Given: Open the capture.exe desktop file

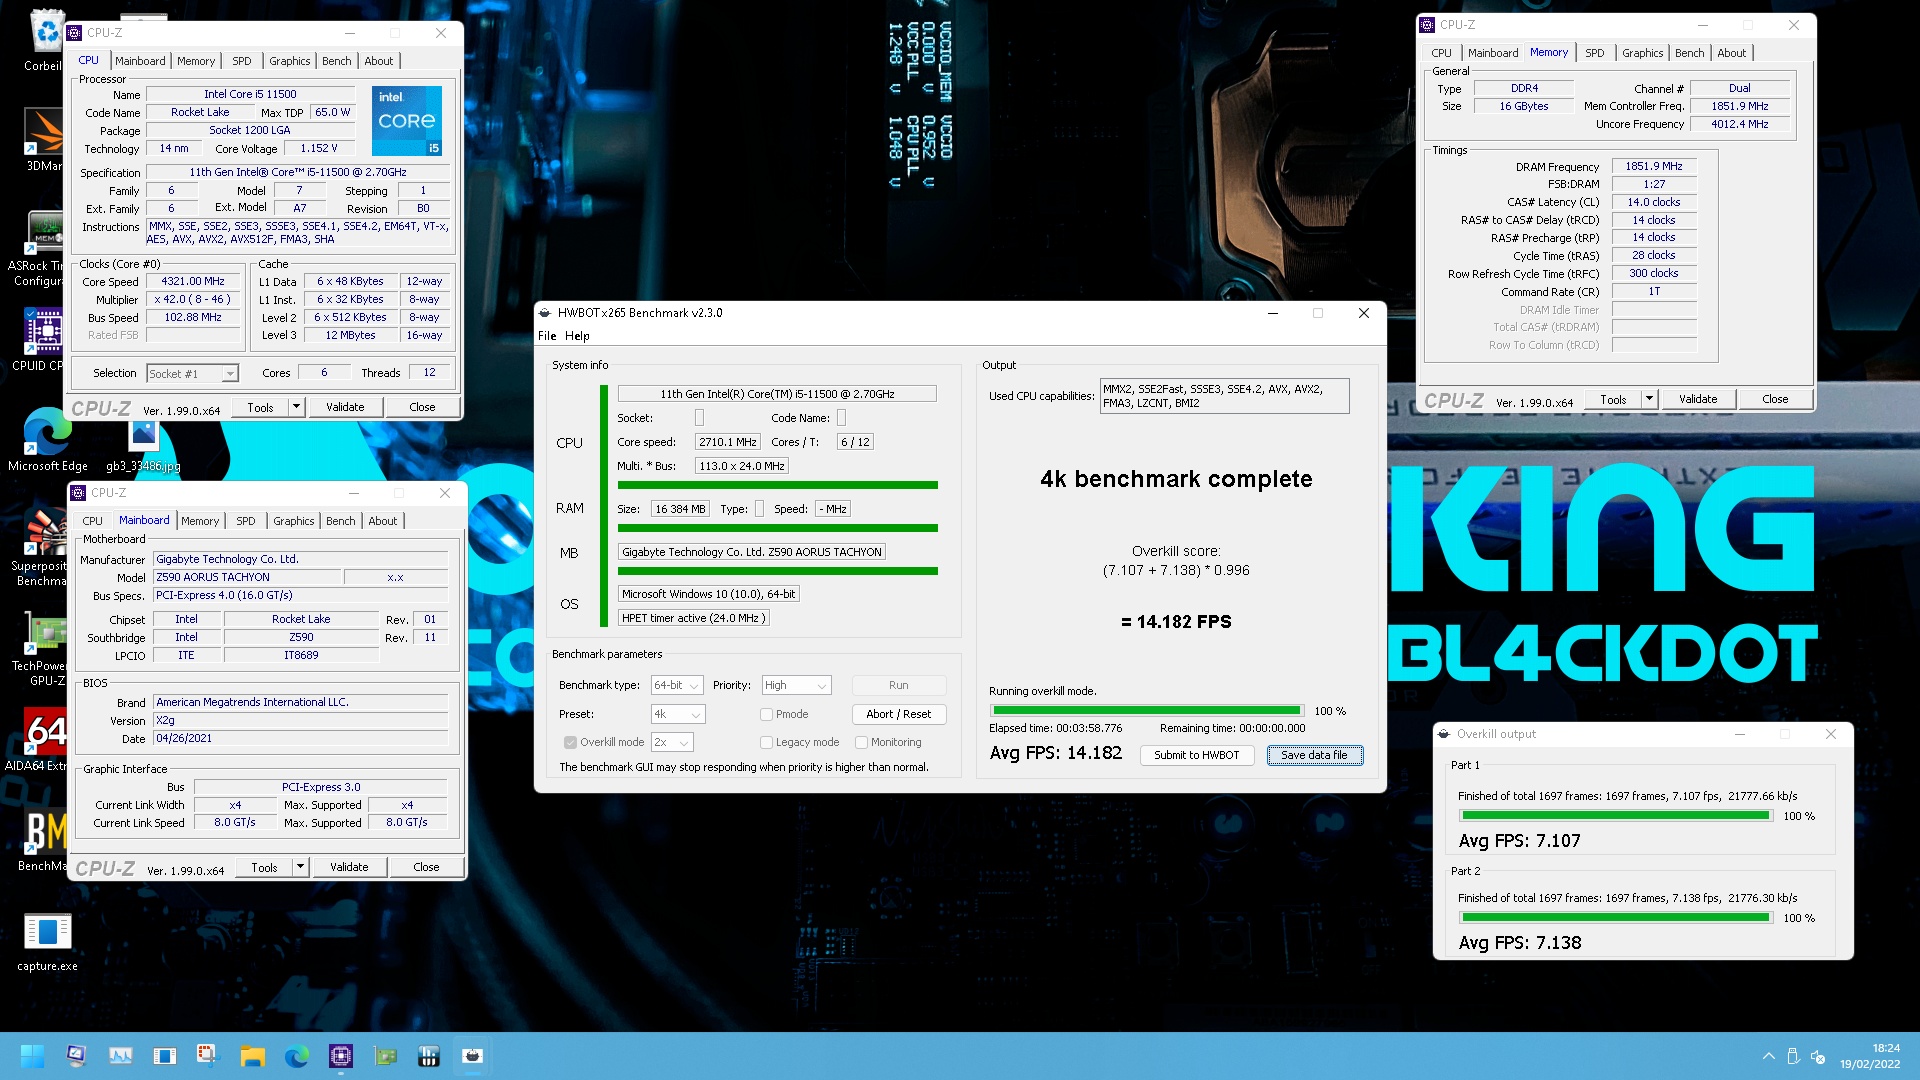Looking at the screenshot, I should point(47,940).
